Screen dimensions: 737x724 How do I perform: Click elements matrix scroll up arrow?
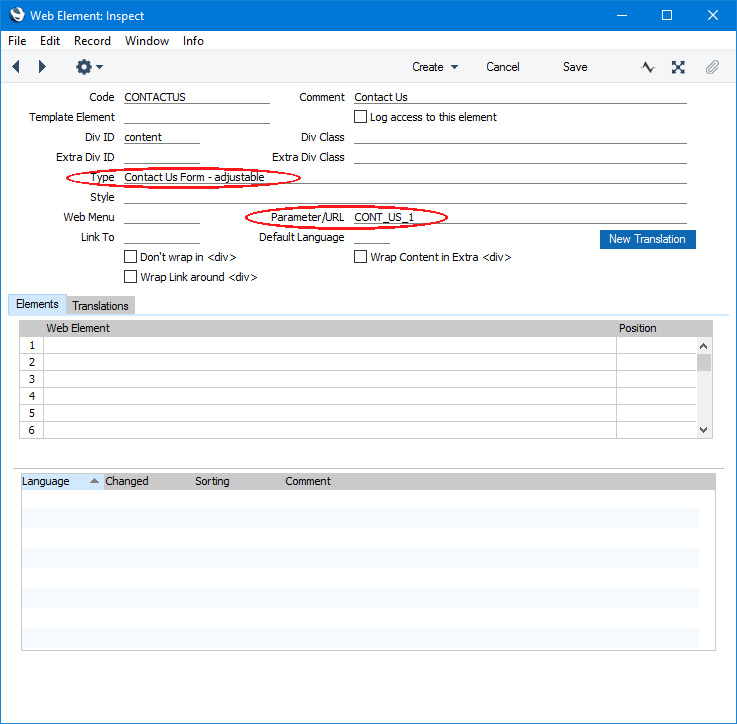(x=703, y=346)
